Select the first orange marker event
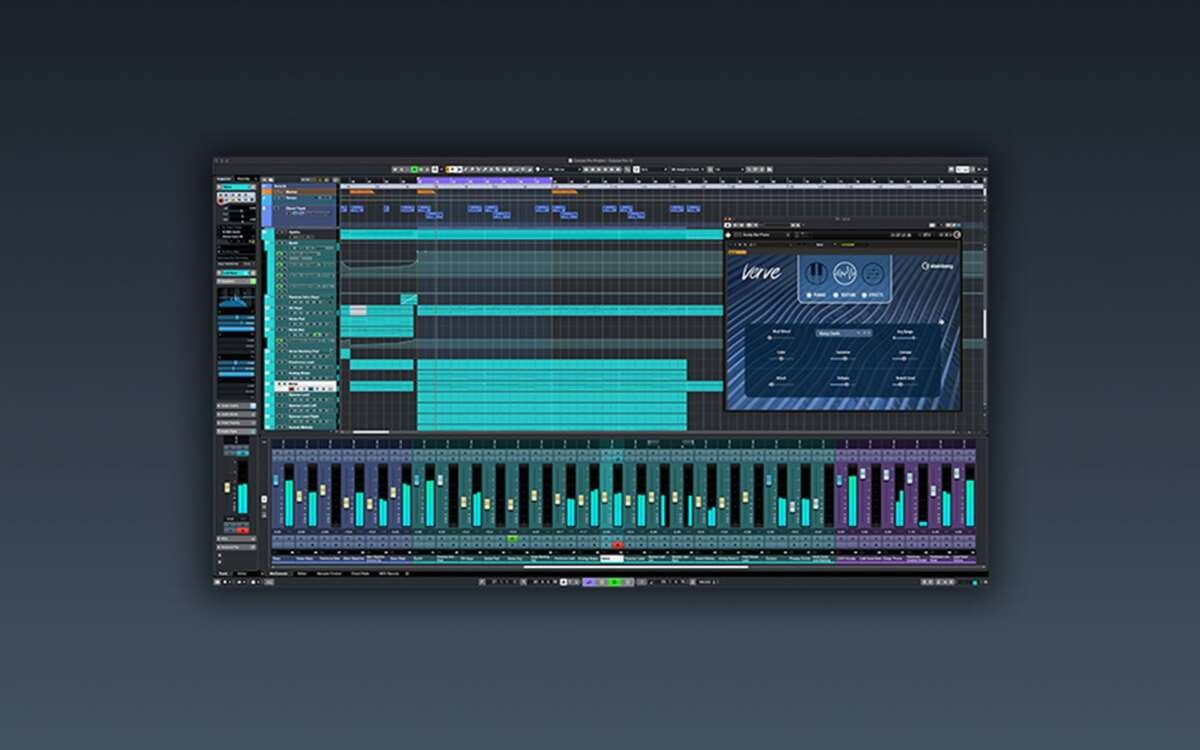The height and width of the screenshot is (750, 1200). click(363, 191)
